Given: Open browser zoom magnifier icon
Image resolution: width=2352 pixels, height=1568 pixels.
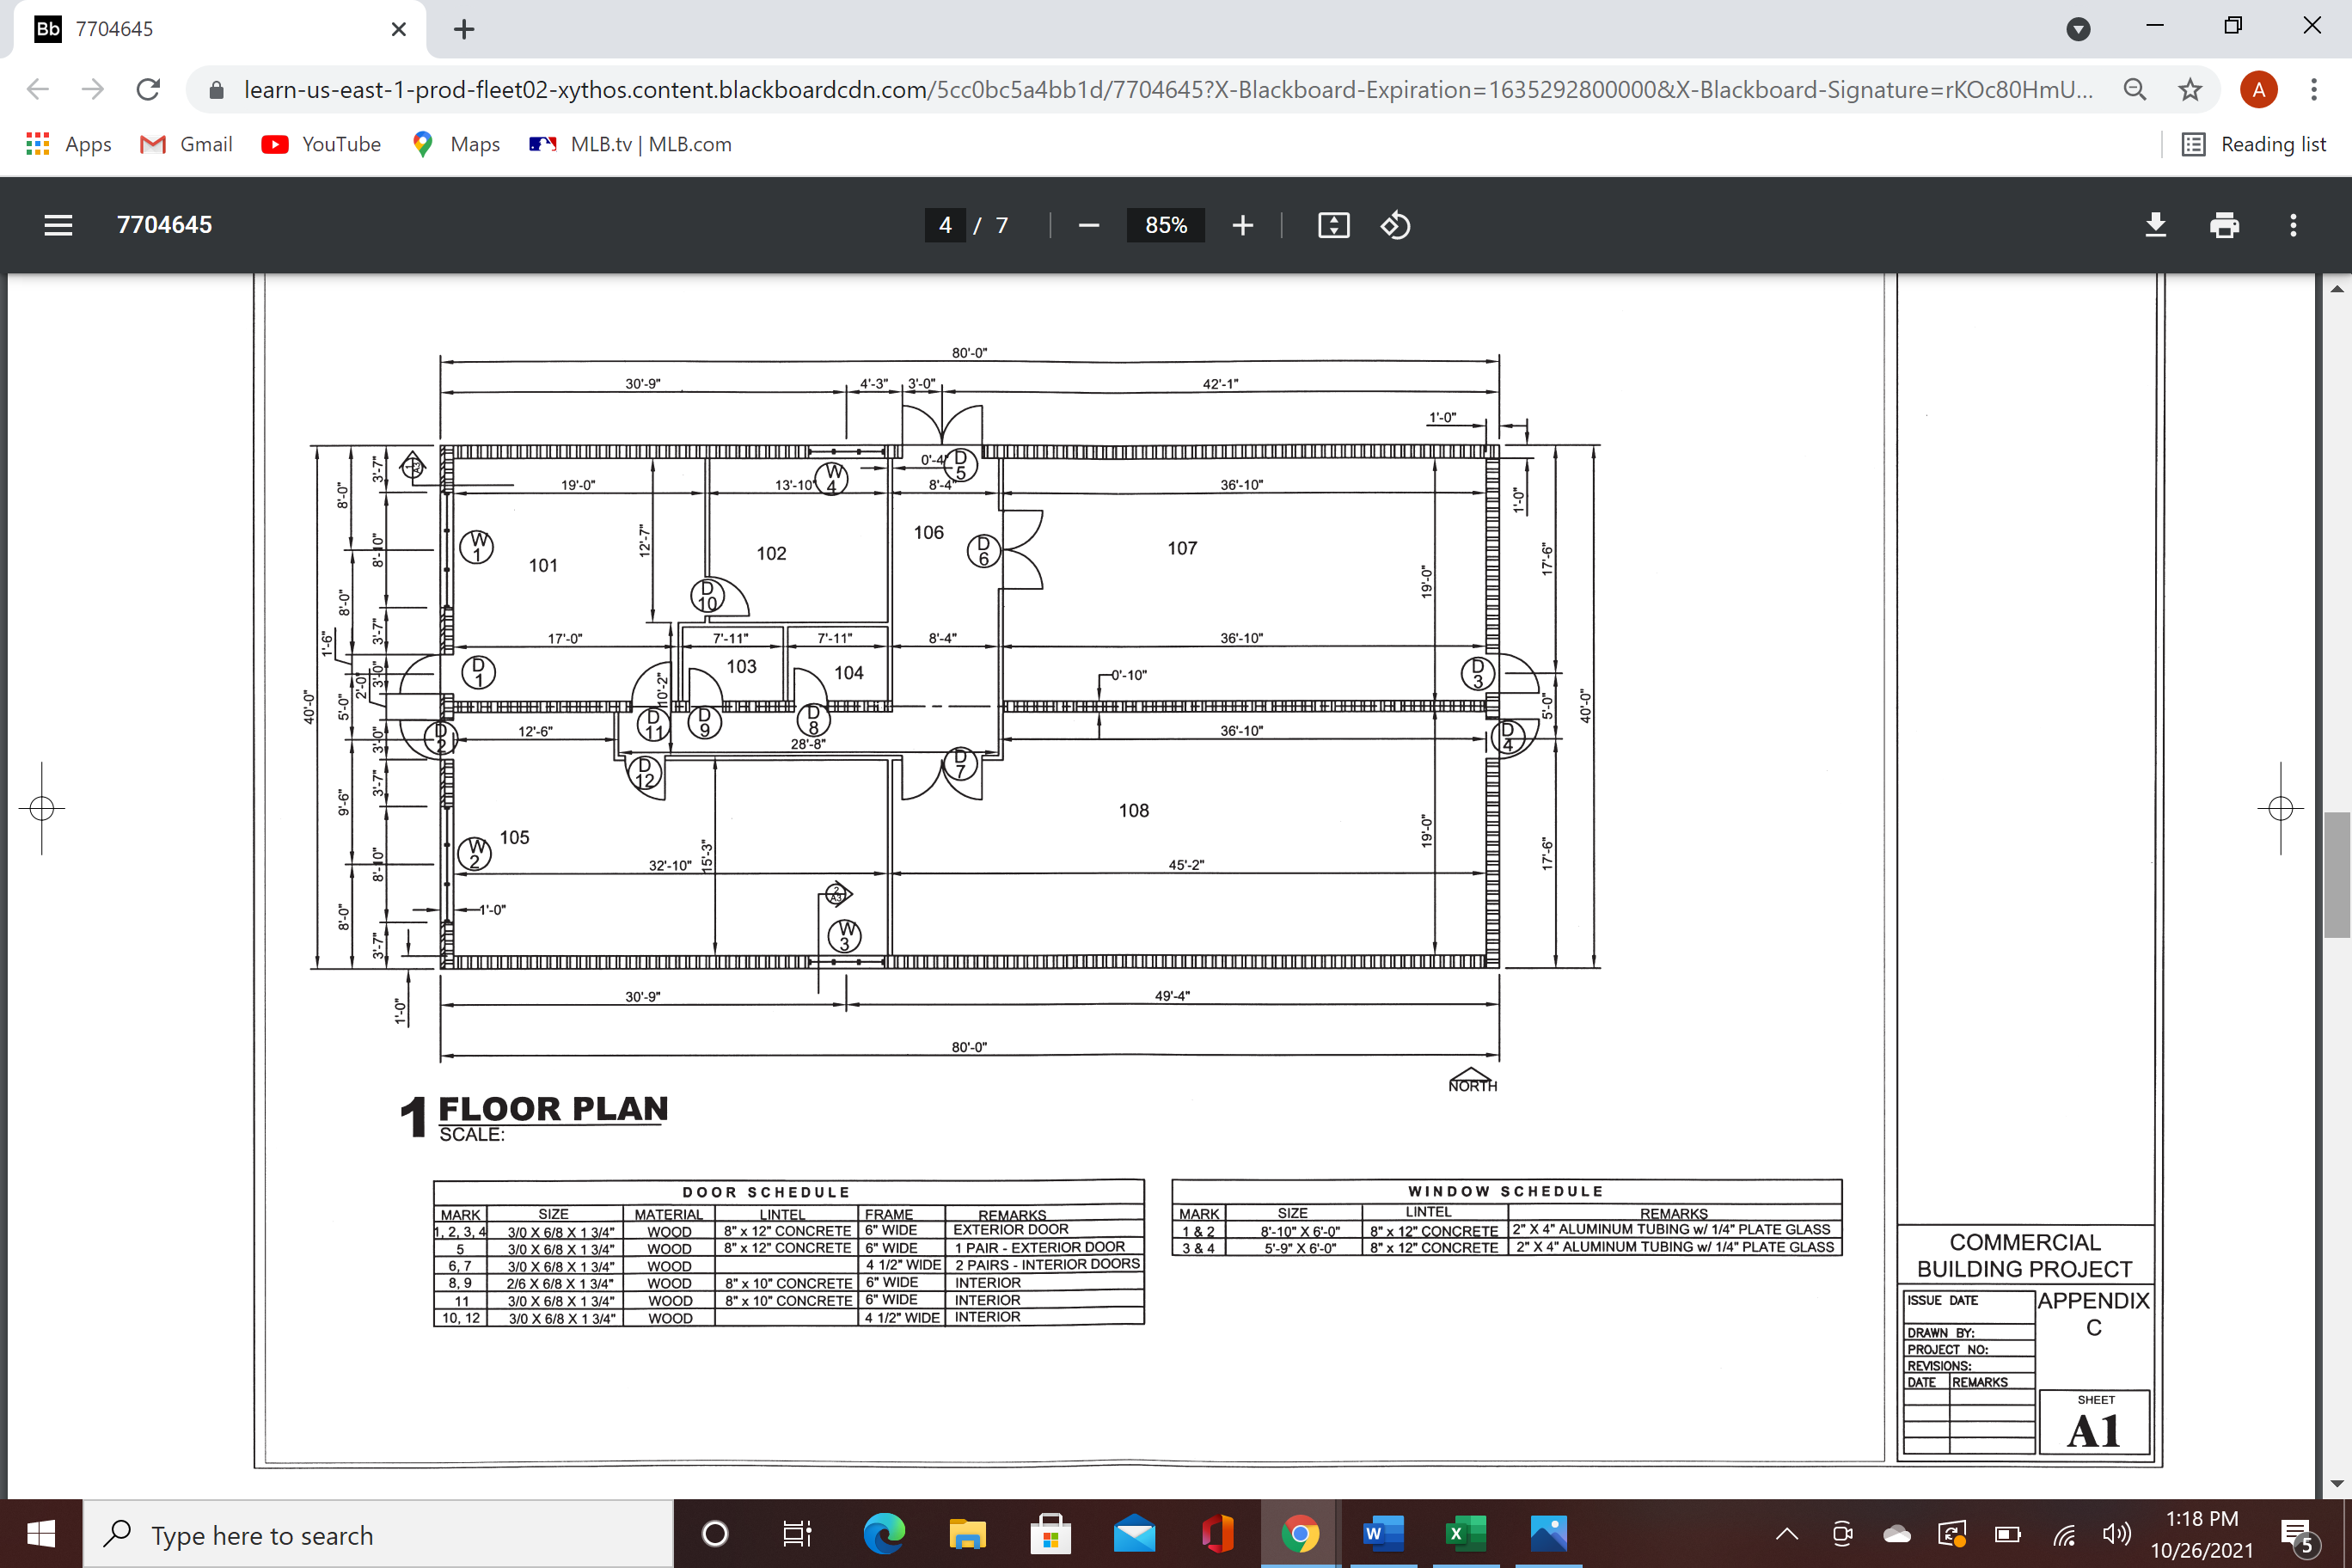Looking at the screenshot, I should (x=2134, y=90).
